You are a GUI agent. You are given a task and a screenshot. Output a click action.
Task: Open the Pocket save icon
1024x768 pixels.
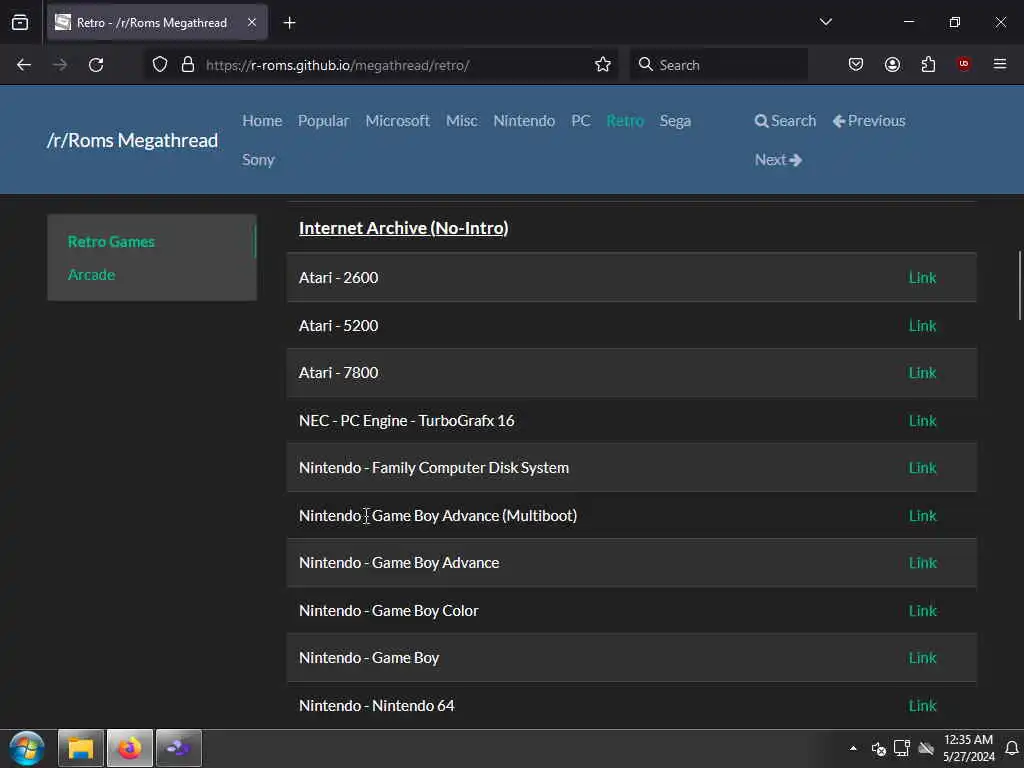(856, 65)
